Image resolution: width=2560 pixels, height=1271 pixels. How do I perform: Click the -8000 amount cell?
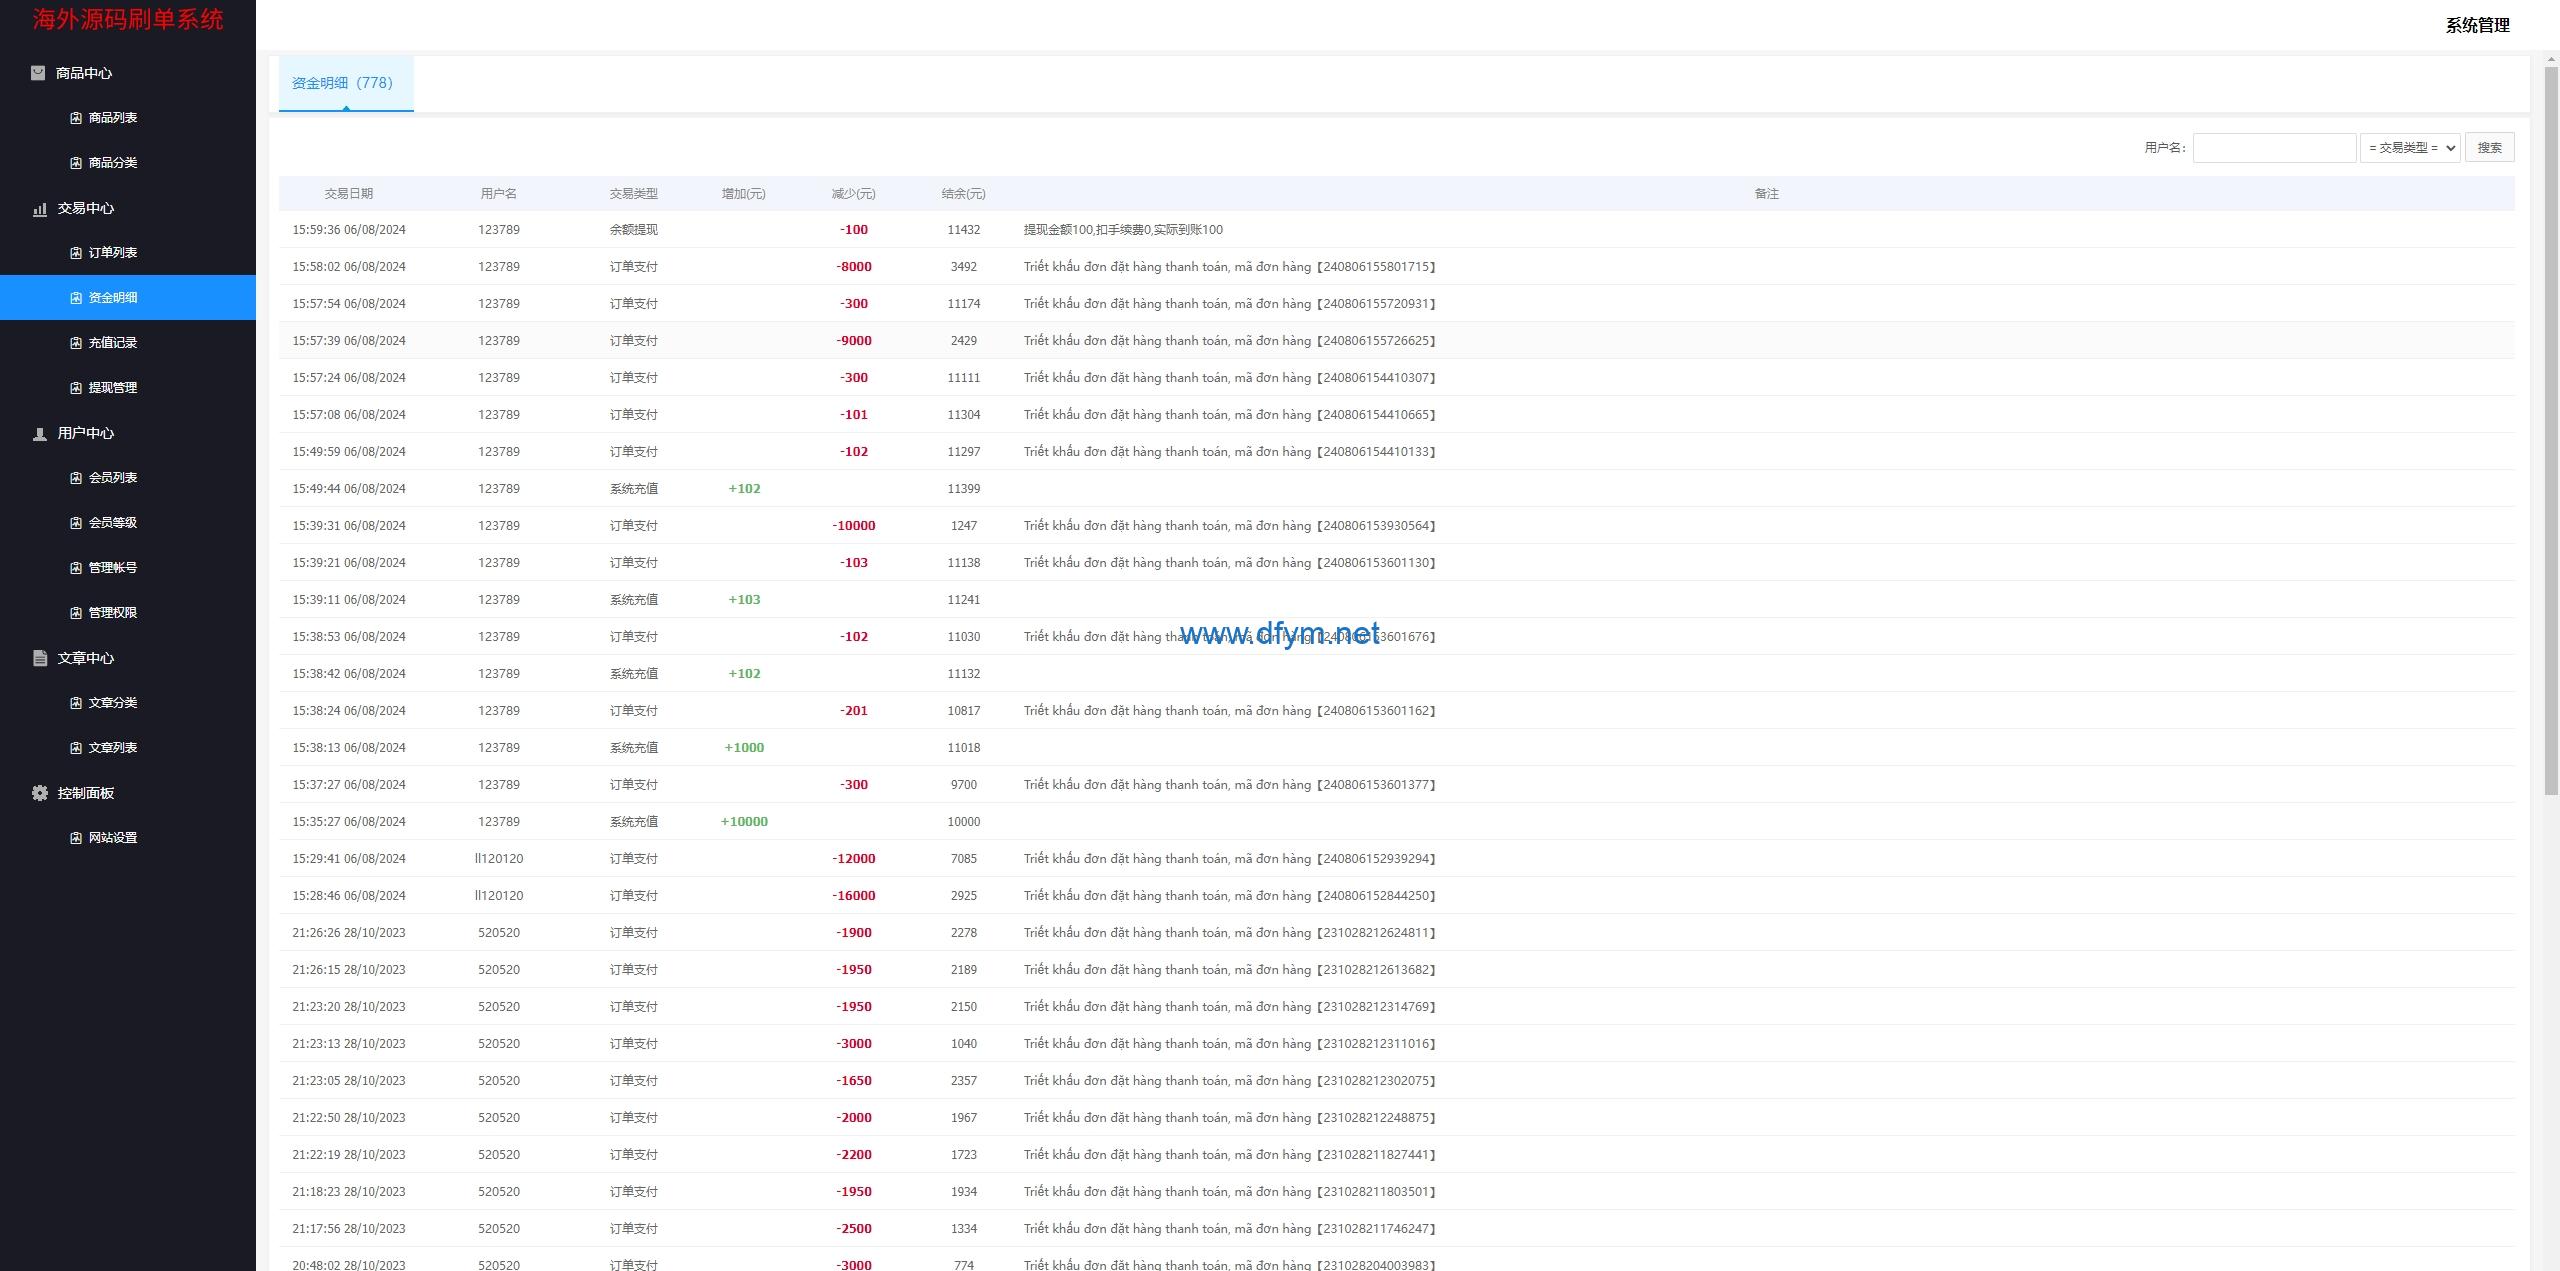(x=854, y=267)
